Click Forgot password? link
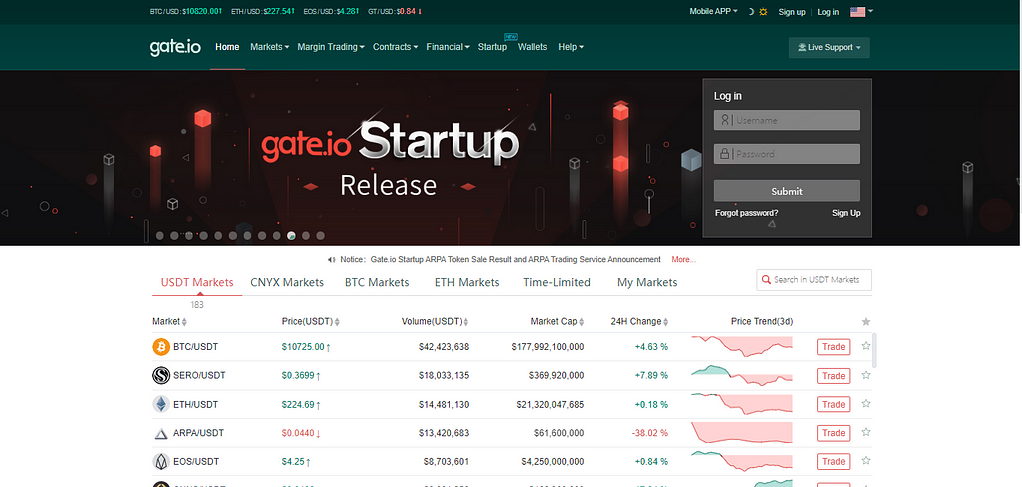 click(746, 213)
